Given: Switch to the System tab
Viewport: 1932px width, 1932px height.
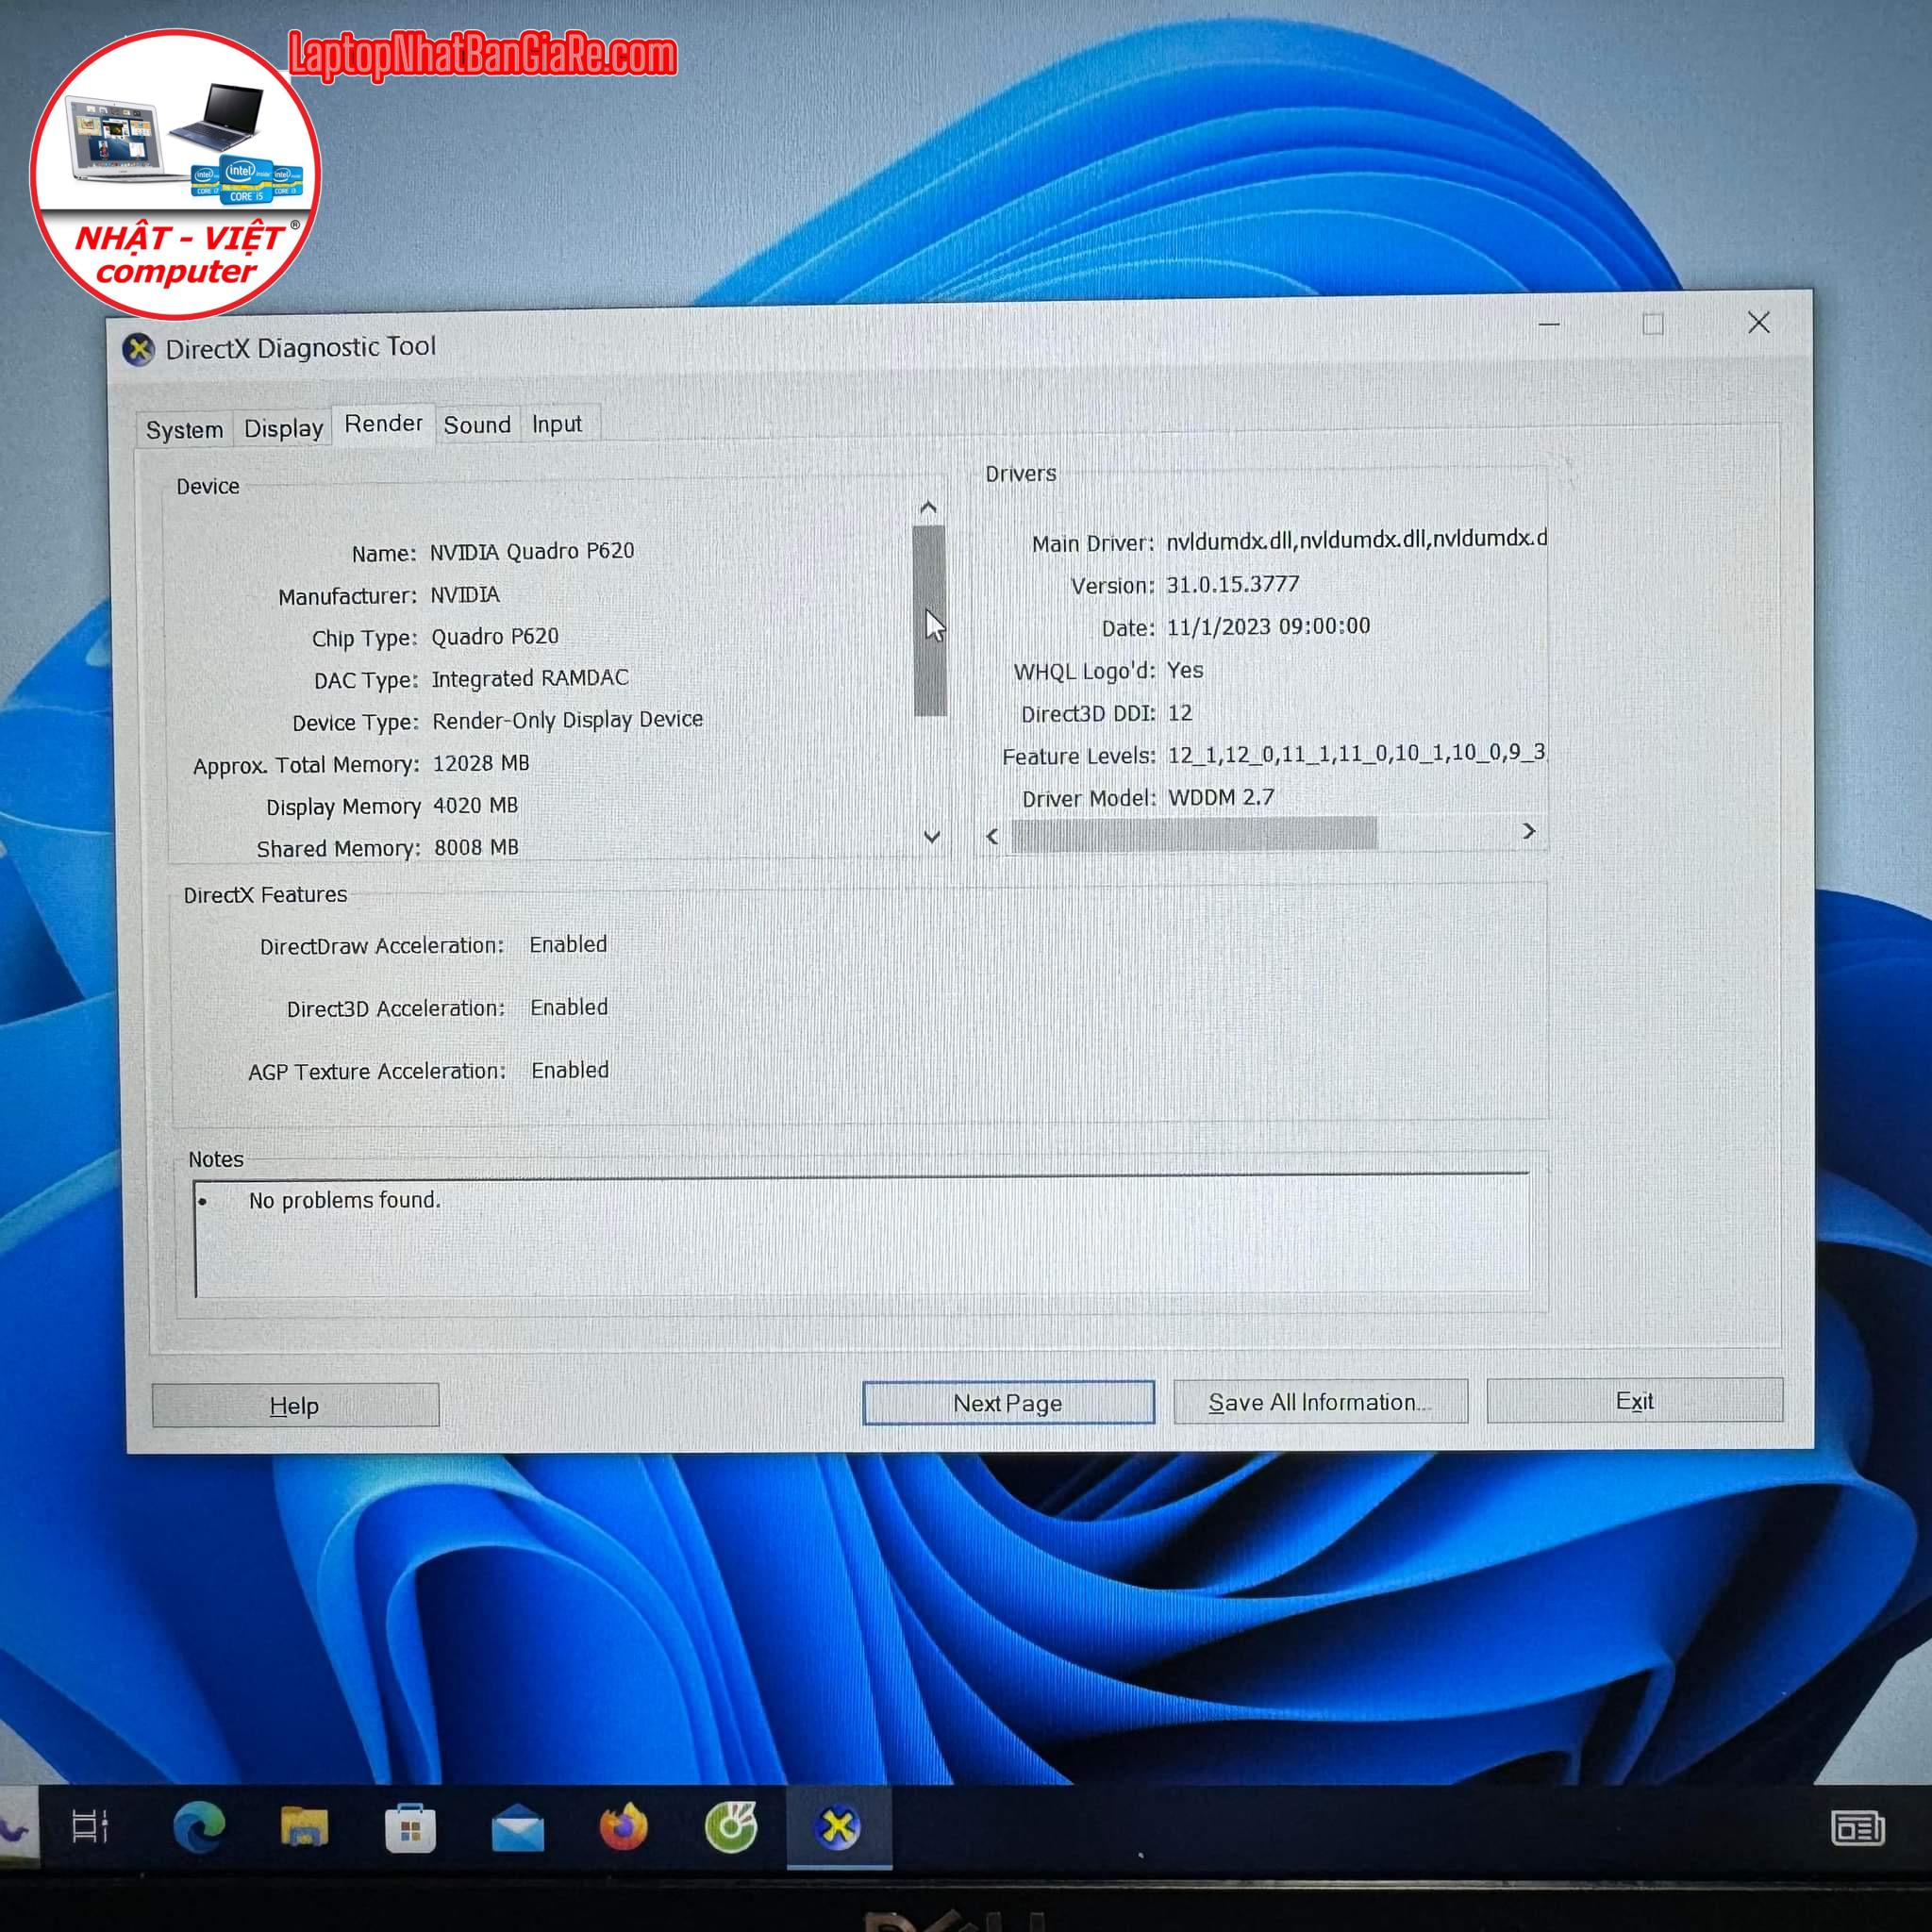Looking at the screenshot, I should pos(184,430).
